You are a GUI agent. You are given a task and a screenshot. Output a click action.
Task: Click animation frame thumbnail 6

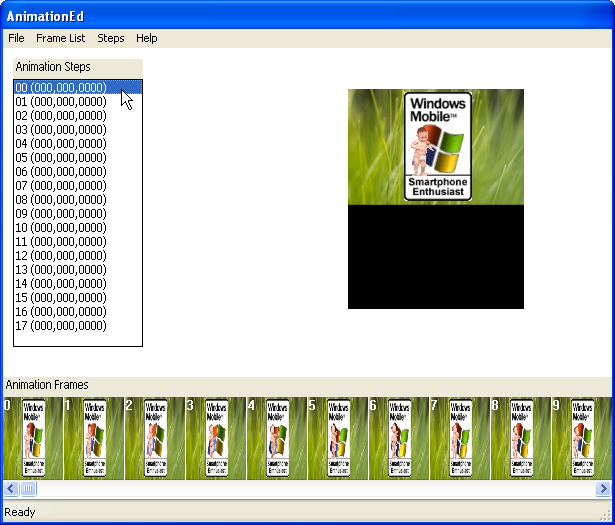coord(399,438)
